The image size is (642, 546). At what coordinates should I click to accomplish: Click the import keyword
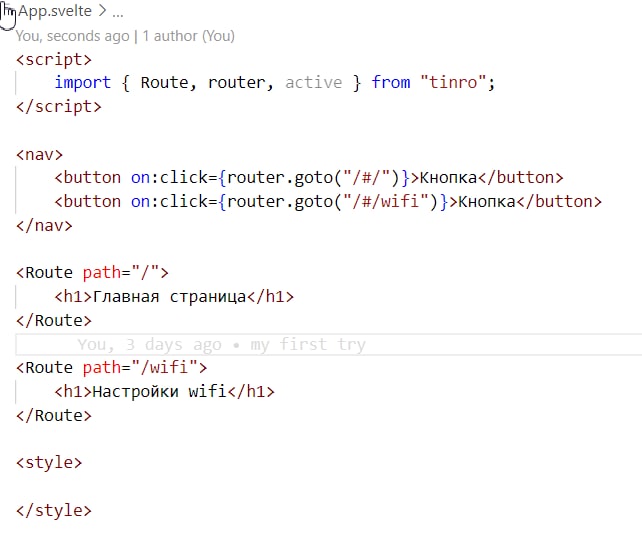83,83
